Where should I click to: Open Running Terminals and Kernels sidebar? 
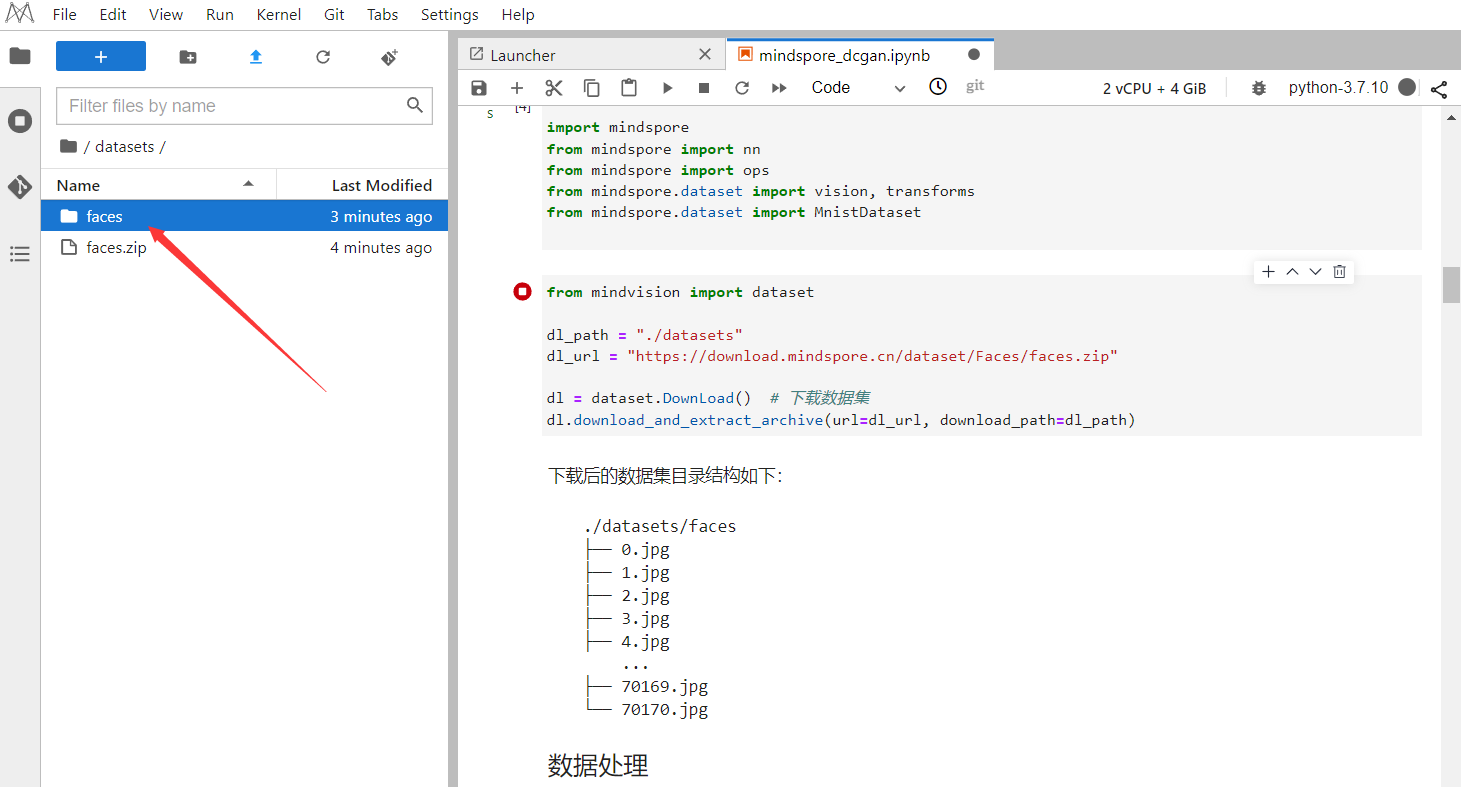coord(20,122)
